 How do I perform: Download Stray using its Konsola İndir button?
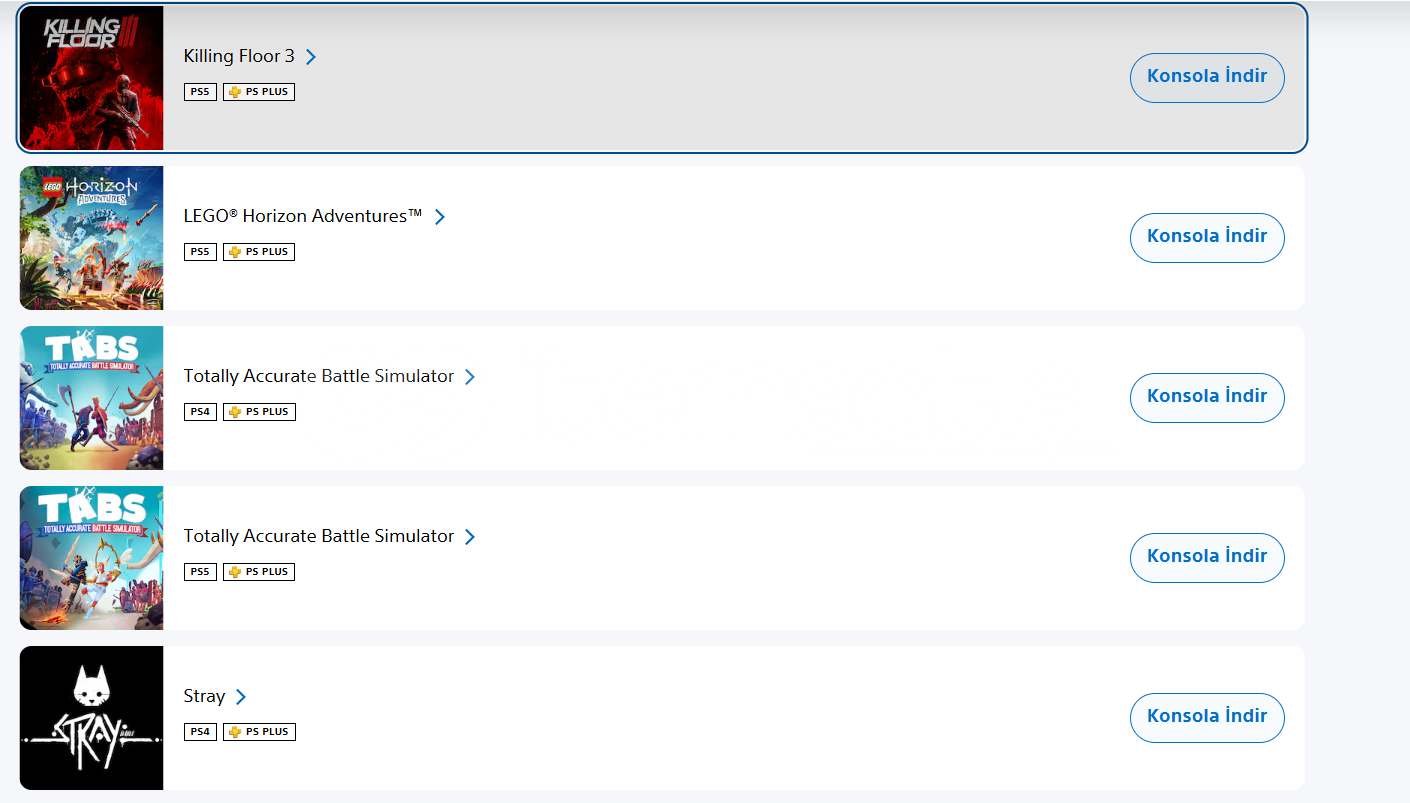point(1206,717)
